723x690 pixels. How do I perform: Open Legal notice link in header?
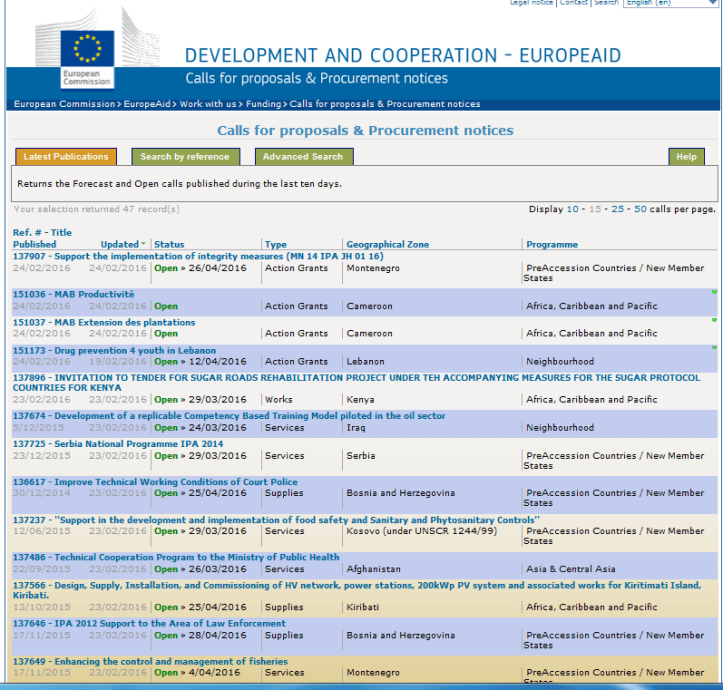531,3
